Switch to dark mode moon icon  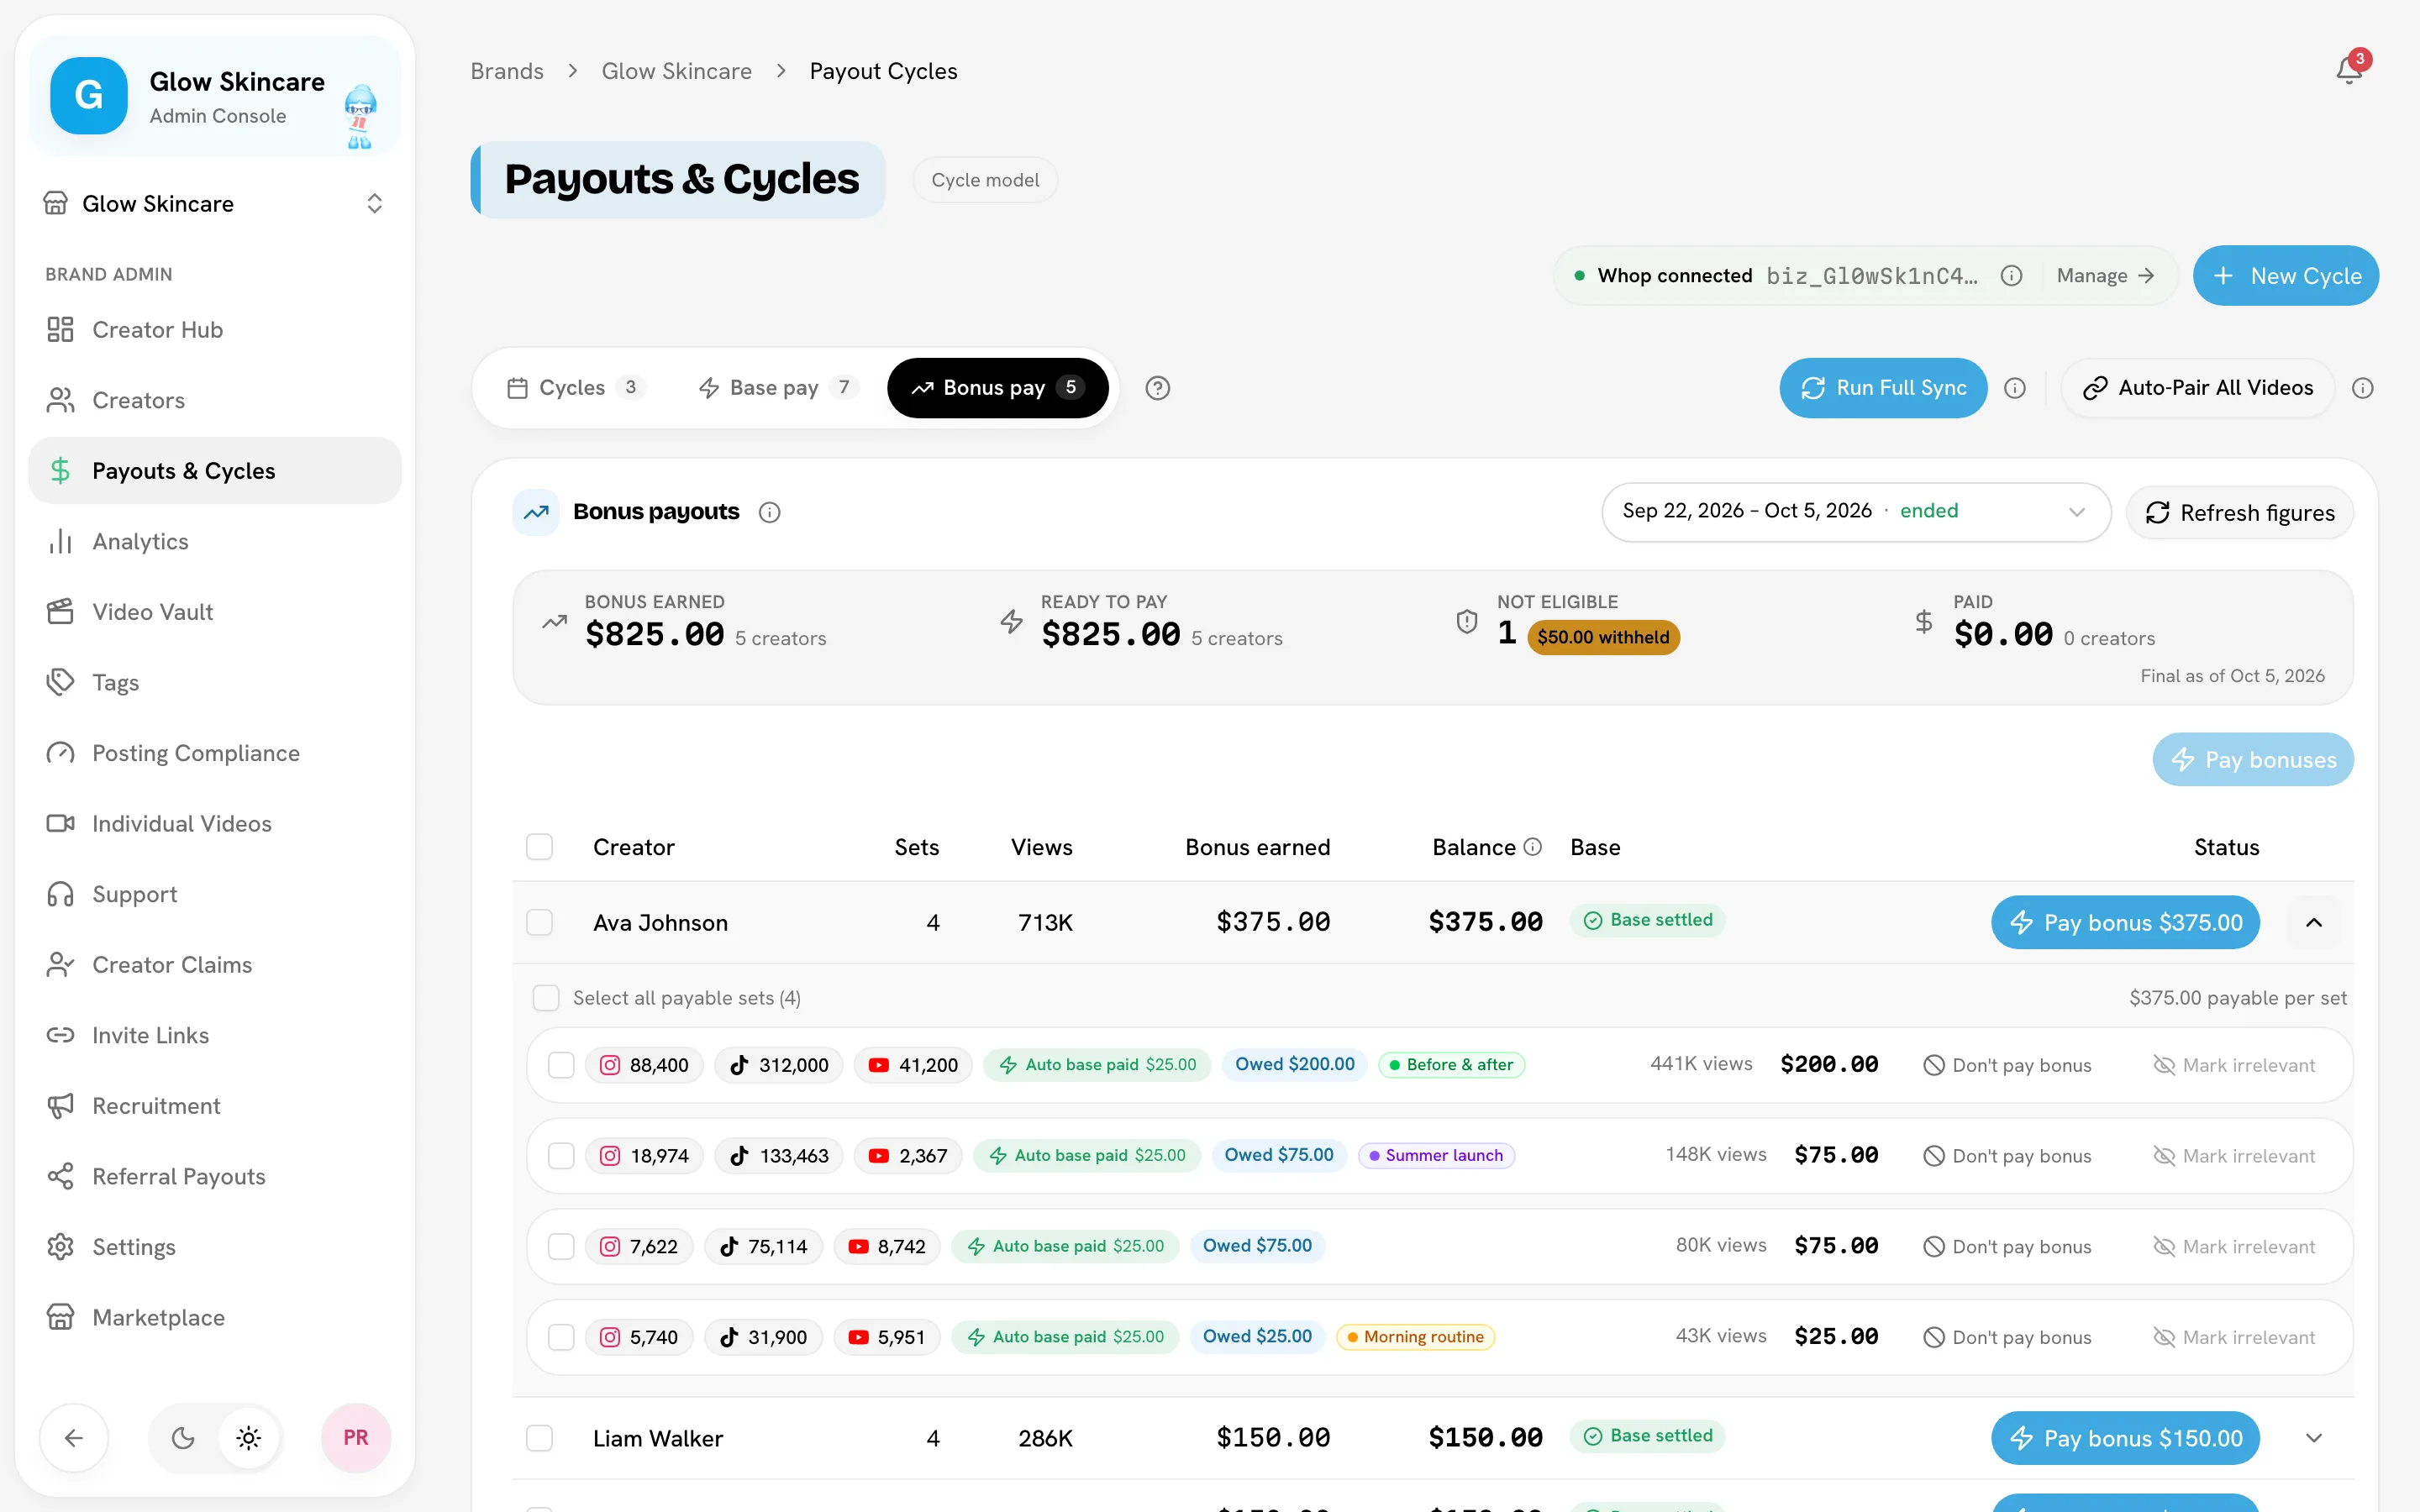[183, 1438]
